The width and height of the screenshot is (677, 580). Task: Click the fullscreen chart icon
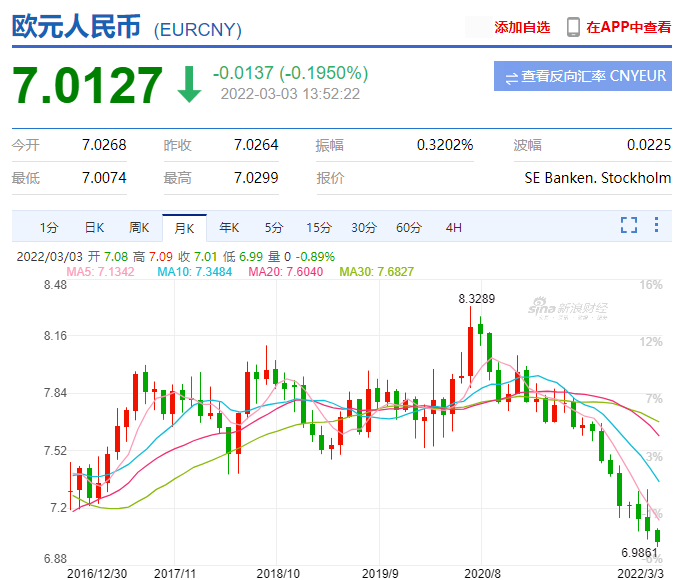pyautogui.click(x=629, y=225)
